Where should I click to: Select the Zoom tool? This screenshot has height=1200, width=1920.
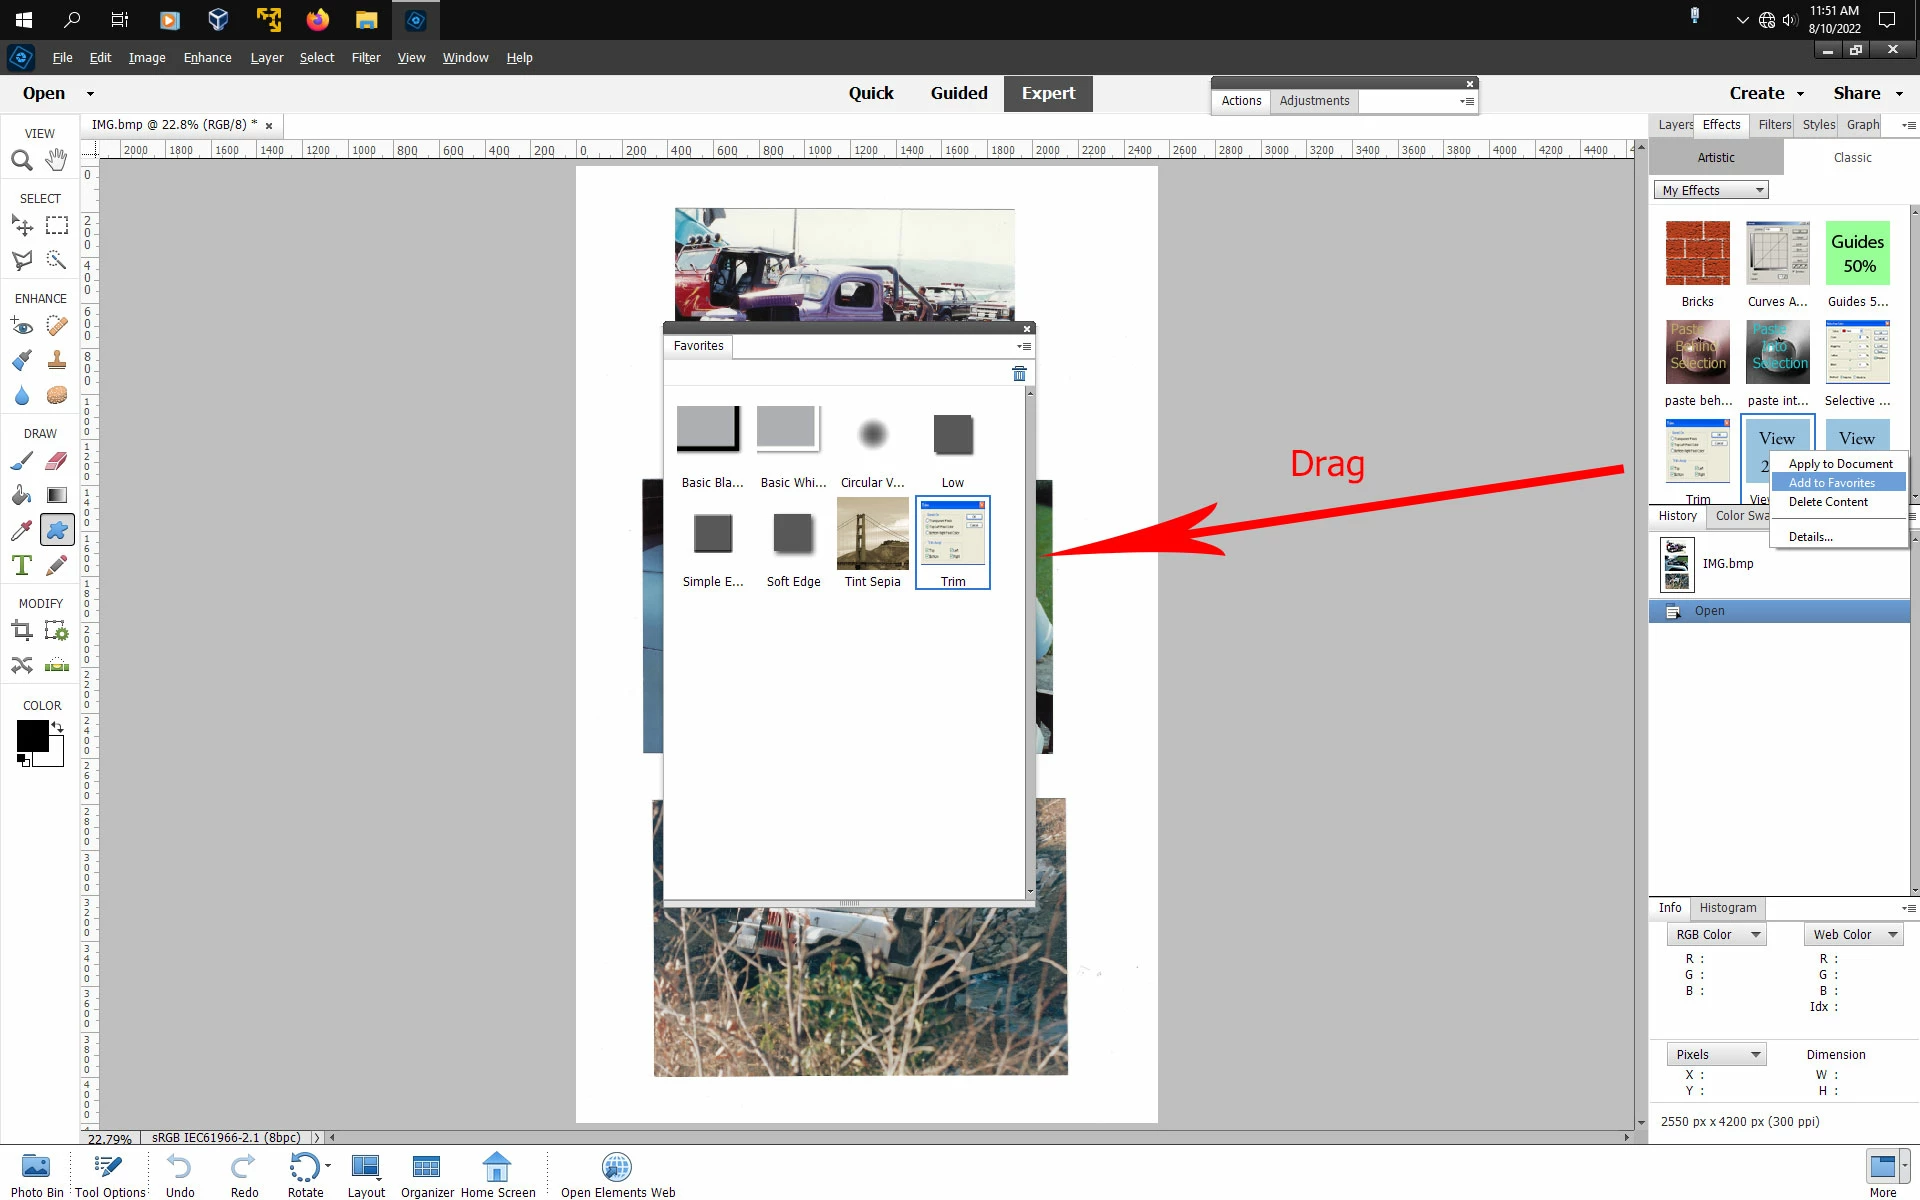point(21,160)
